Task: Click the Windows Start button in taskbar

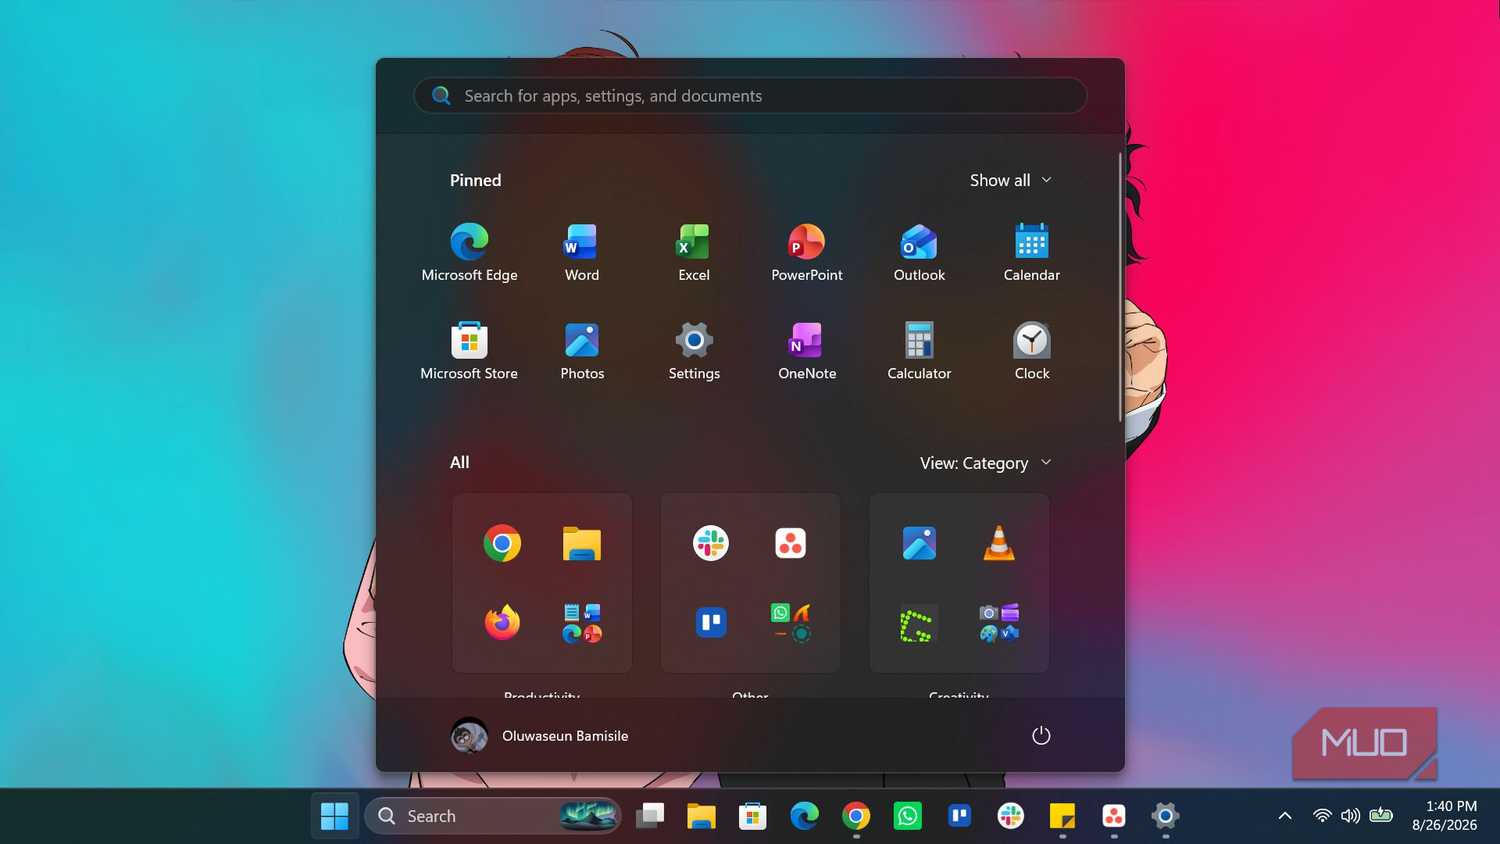Action: point(334,816)
